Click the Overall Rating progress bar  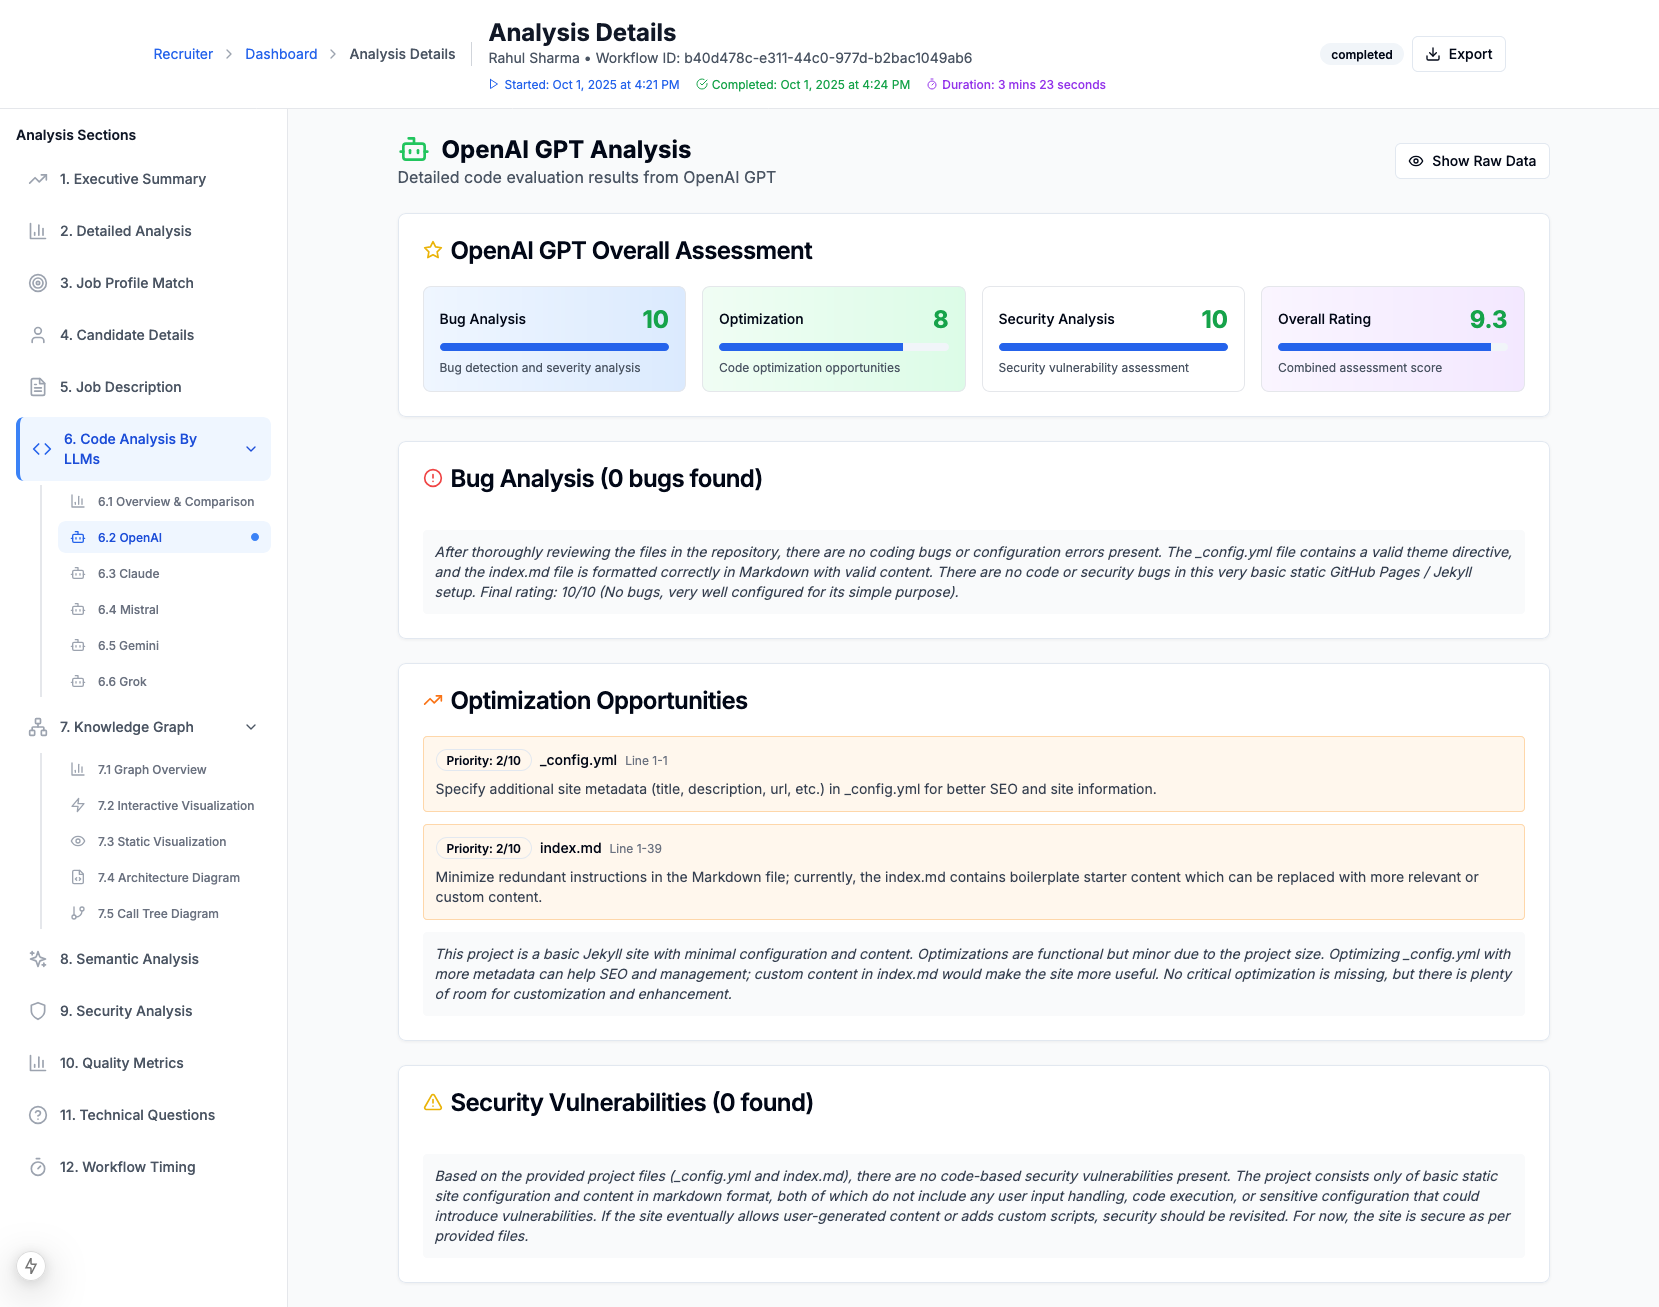1393,347
